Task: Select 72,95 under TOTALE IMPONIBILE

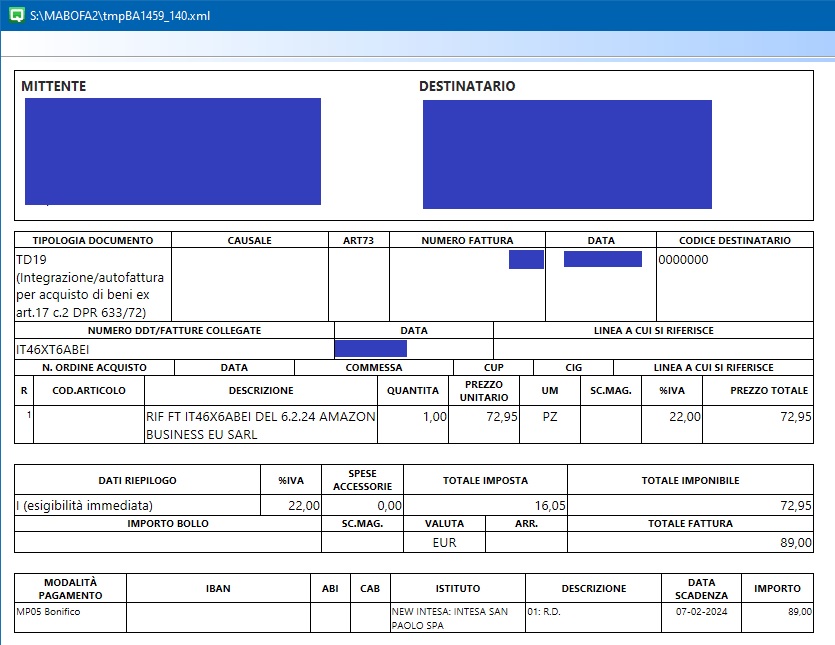Action: tap(796, 505)
